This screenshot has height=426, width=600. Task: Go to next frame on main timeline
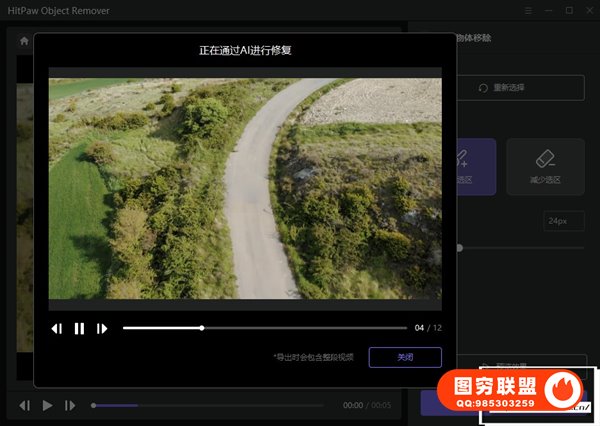(70, 405)
